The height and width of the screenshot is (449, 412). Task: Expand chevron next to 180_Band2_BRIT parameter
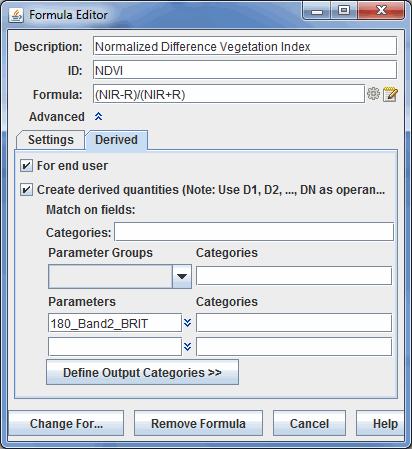click(188, 323)
